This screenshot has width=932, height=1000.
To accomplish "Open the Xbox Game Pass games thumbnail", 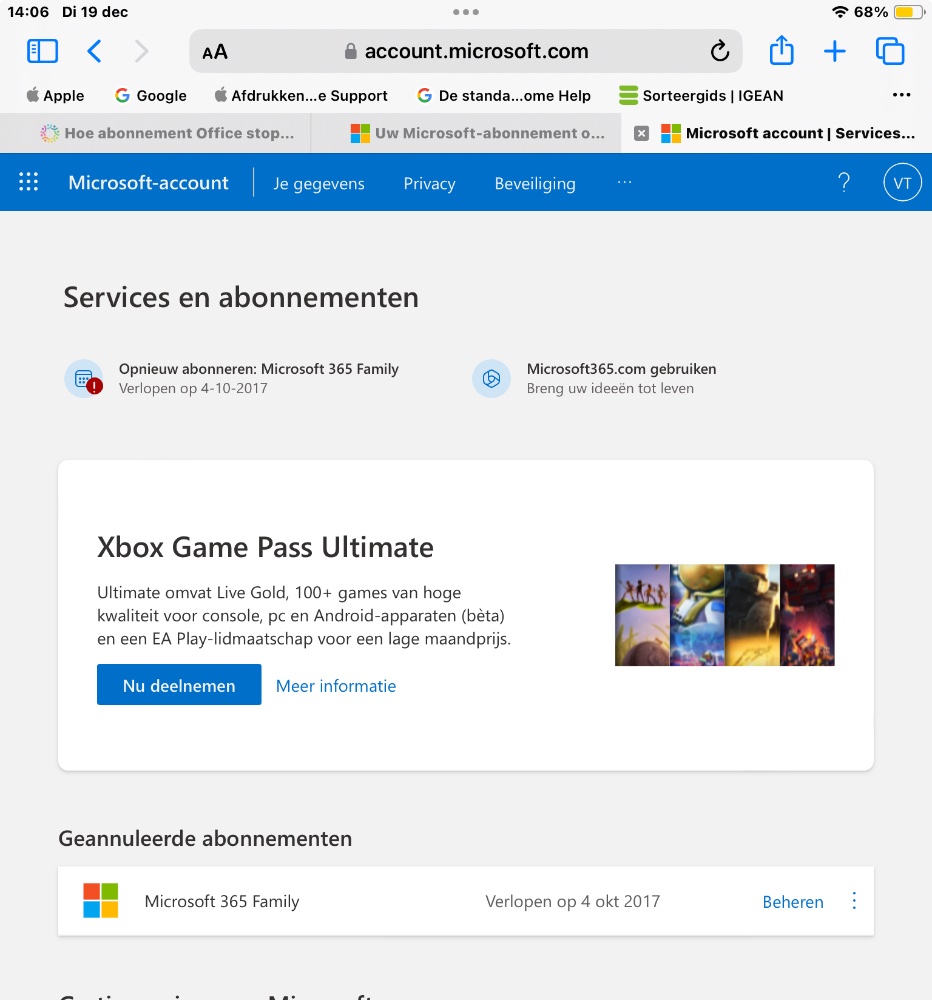I will pyautogui.click(x=724, y=615).
